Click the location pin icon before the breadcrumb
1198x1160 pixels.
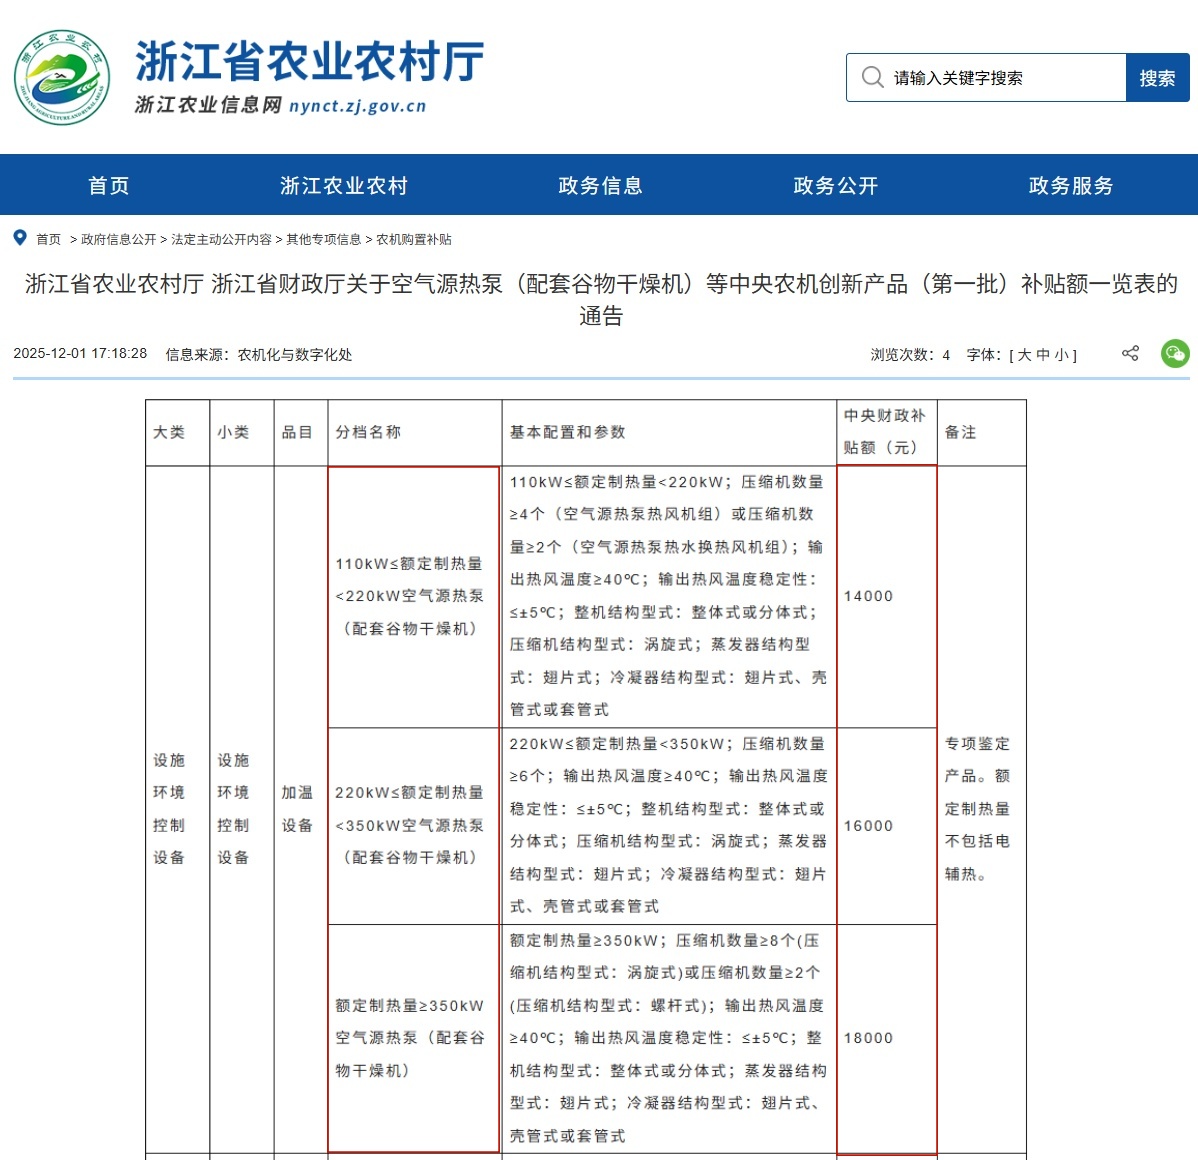[20, 238]
